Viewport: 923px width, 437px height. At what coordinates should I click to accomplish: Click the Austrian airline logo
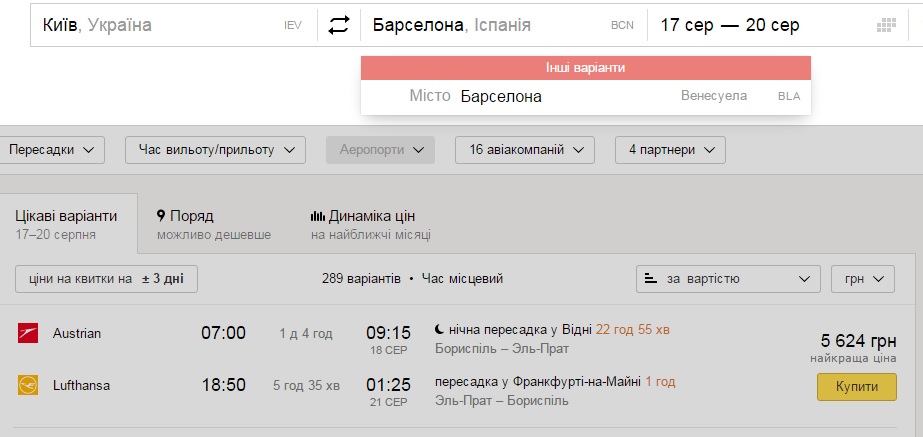coord(28,333)
